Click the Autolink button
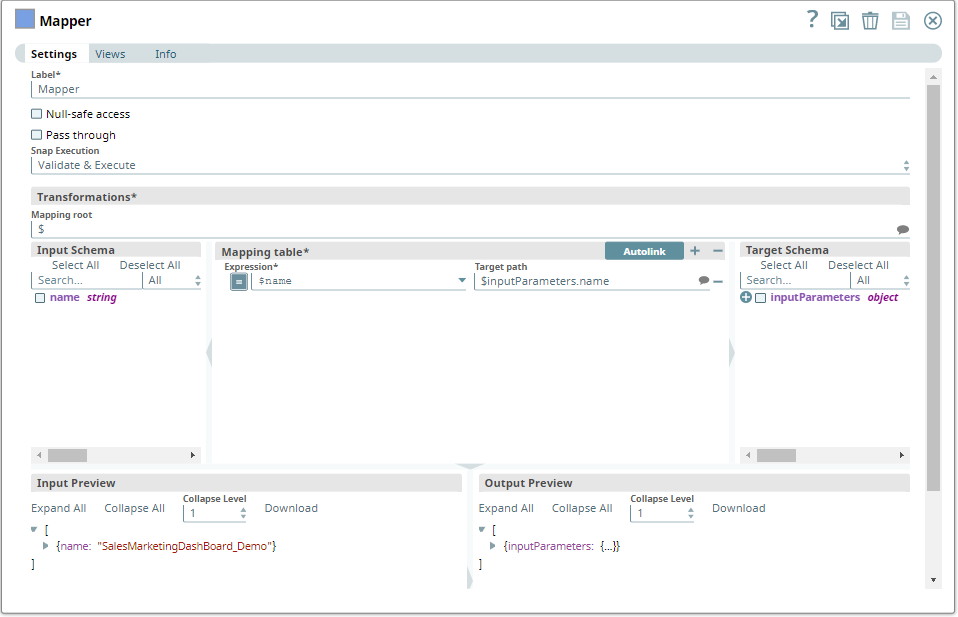This screenshot has height=617, width=958. (x=644, y=251)
